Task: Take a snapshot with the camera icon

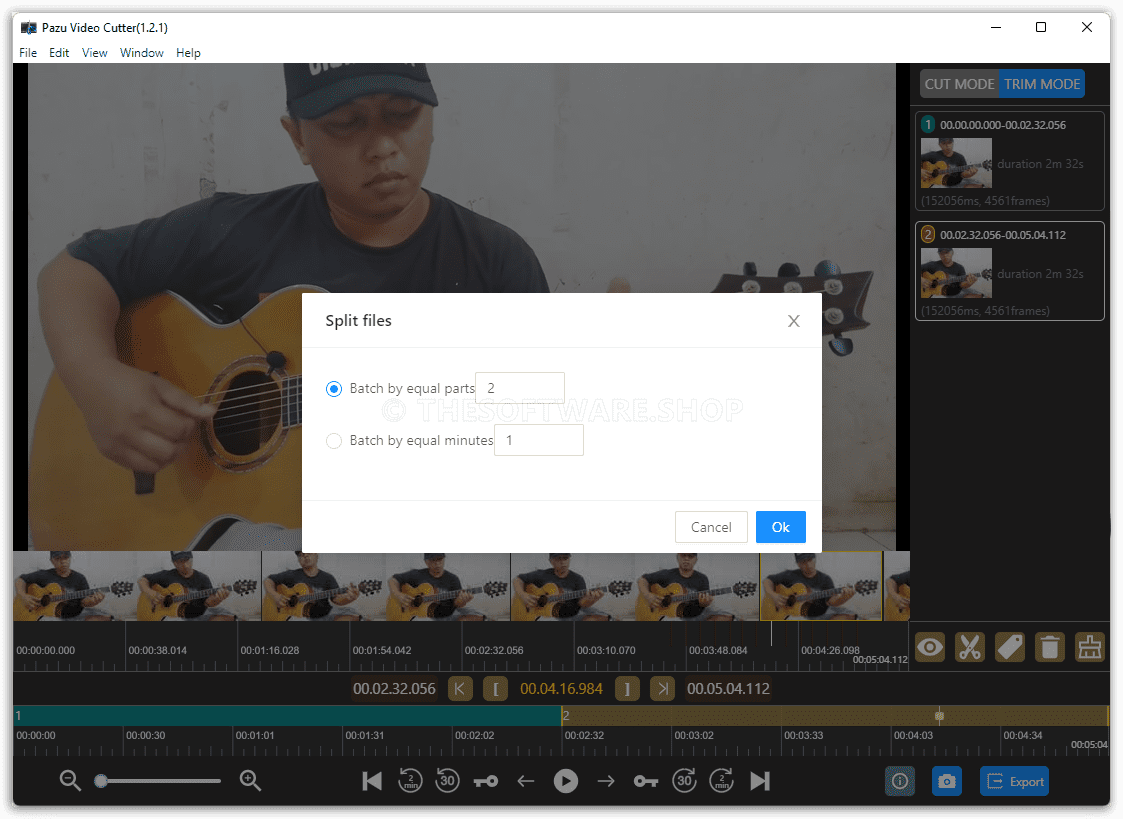Action: 947,781
